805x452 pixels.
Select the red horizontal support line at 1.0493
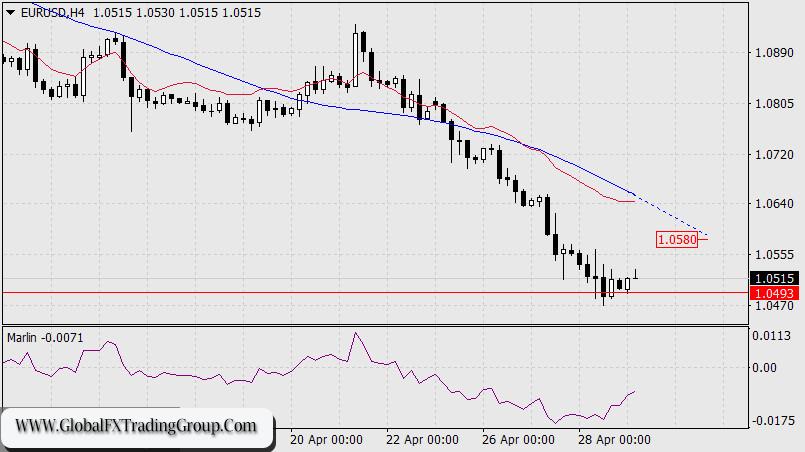coord(376,293)
